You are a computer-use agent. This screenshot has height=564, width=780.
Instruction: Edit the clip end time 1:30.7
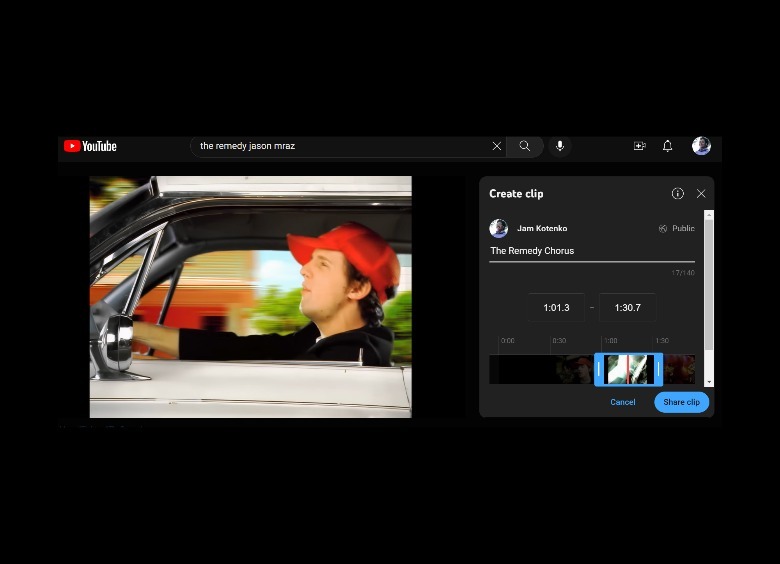tap(628, 308)
